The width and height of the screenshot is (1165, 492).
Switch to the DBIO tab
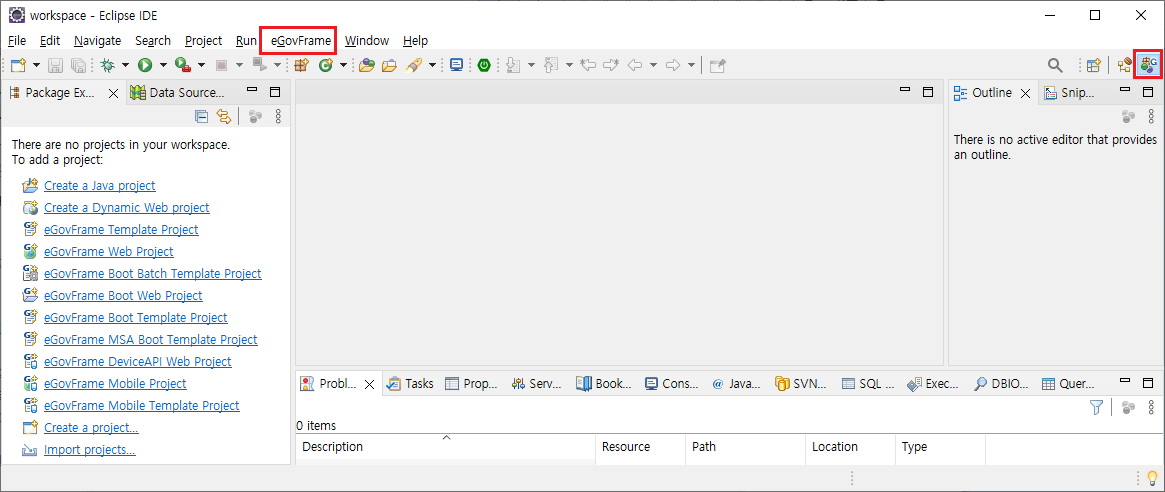pyautogui.click(x=1001, y=384)
